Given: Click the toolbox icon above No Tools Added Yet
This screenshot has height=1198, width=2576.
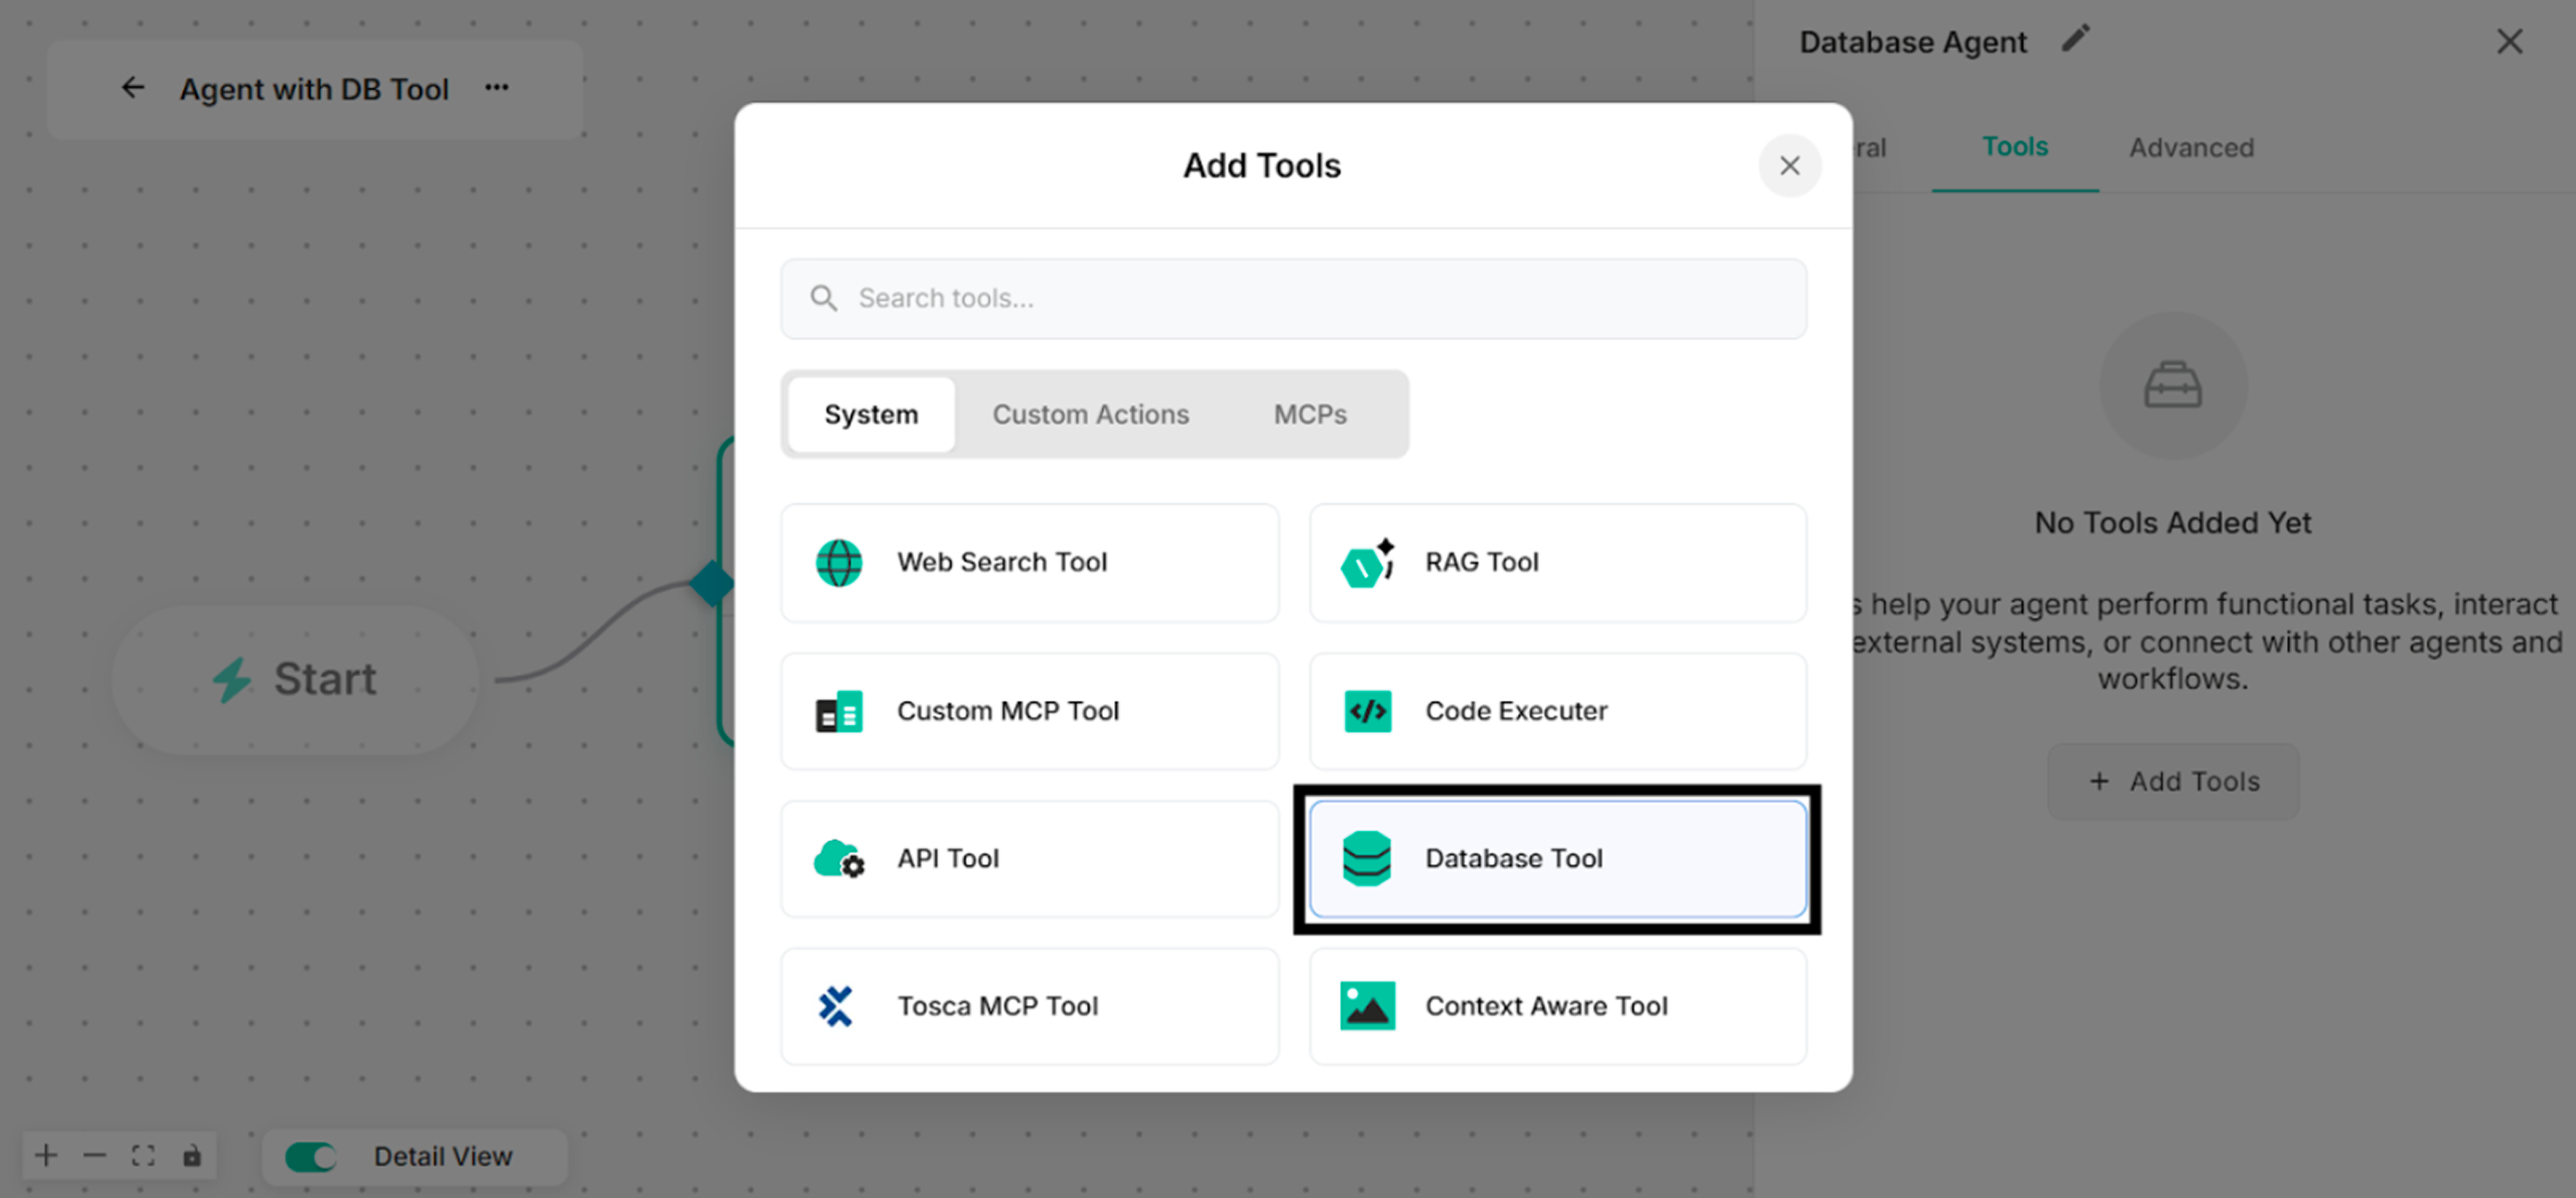Looking at the screenshot, I should 2172,385.
